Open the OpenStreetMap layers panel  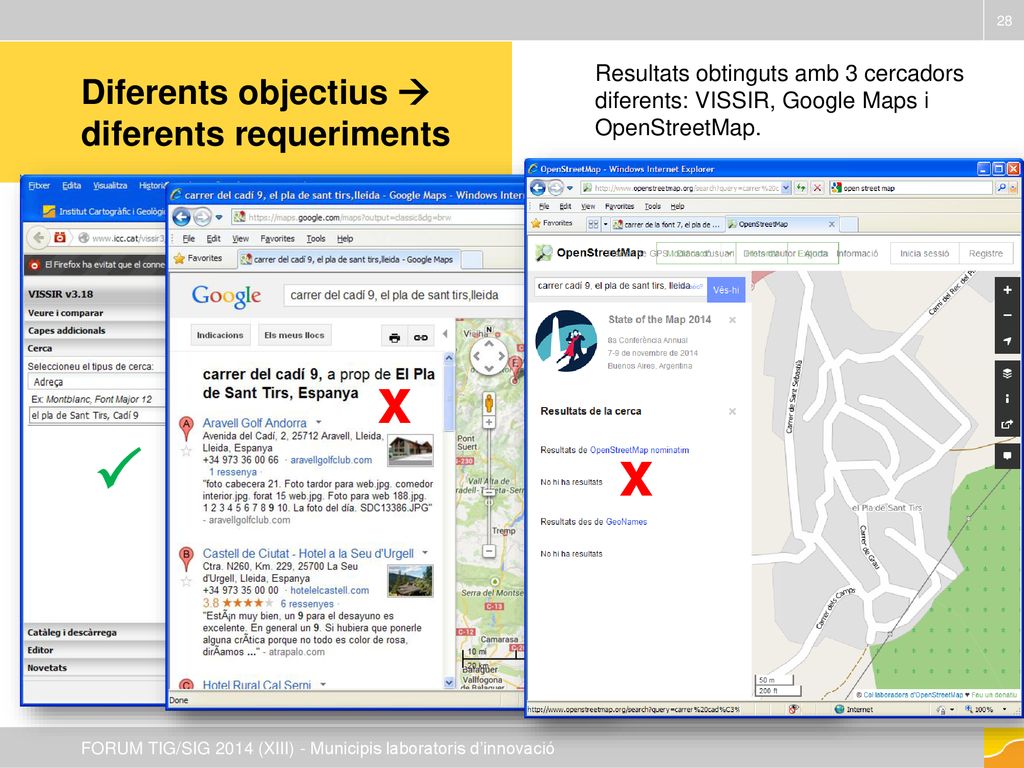coord(1008,374)
